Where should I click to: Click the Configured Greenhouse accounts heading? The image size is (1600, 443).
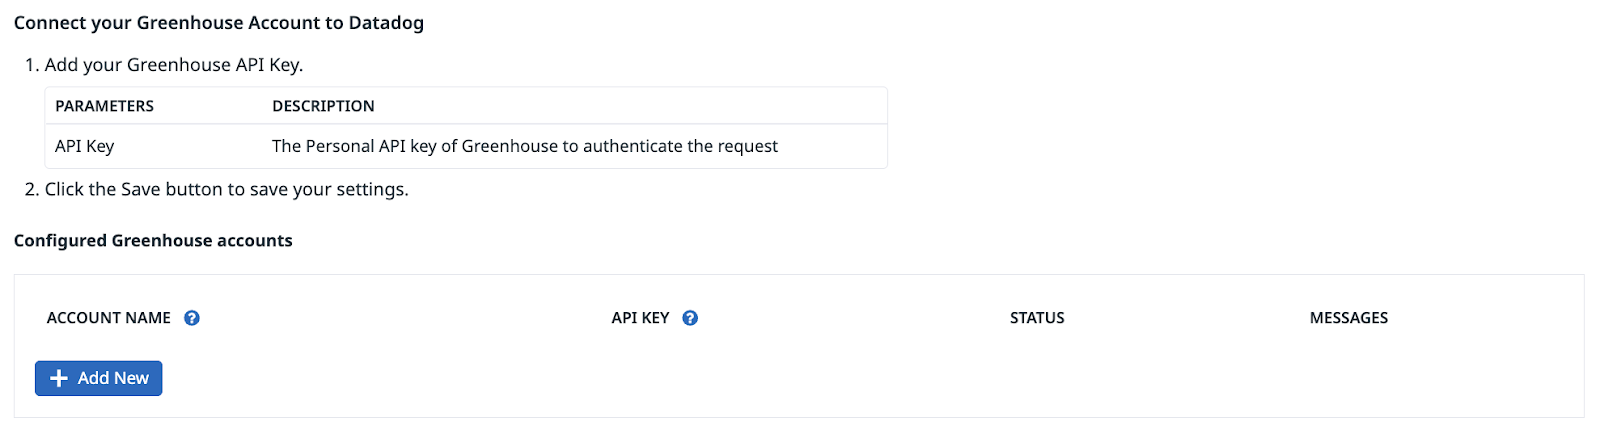click(153, 241)
